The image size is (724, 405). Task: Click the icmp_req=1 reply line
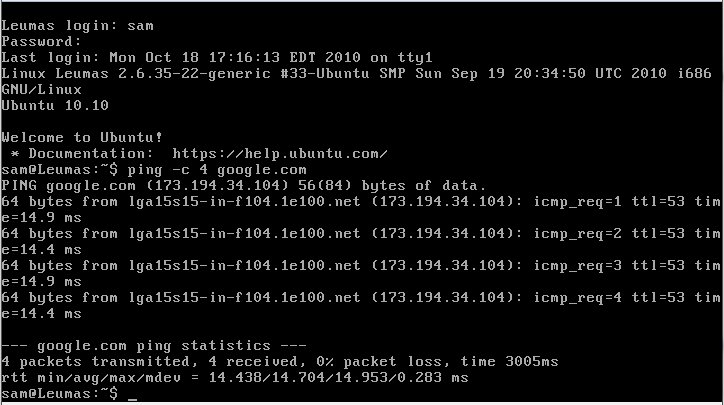tap(361, 202)
